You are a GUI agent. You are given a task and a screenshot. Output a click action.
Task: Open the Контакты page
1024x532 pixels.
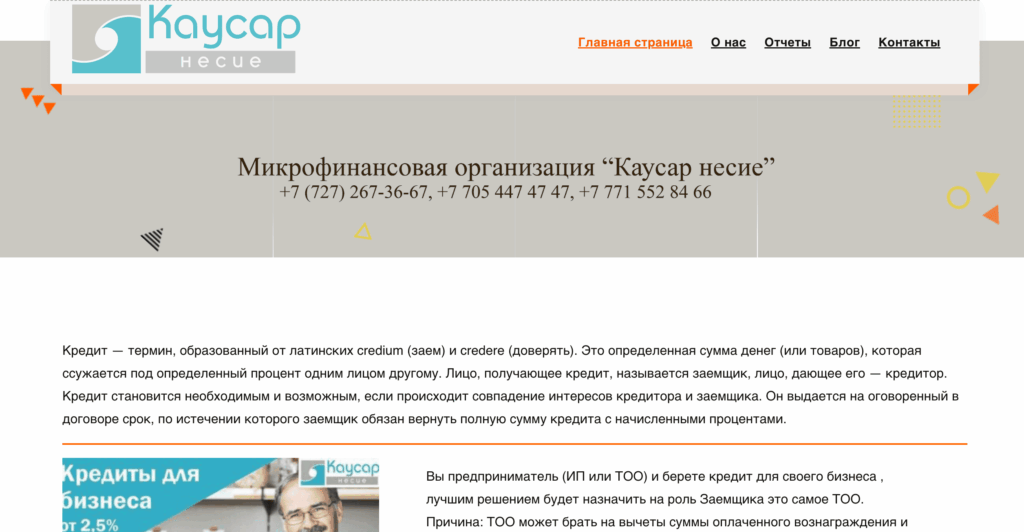coord(909,42)
